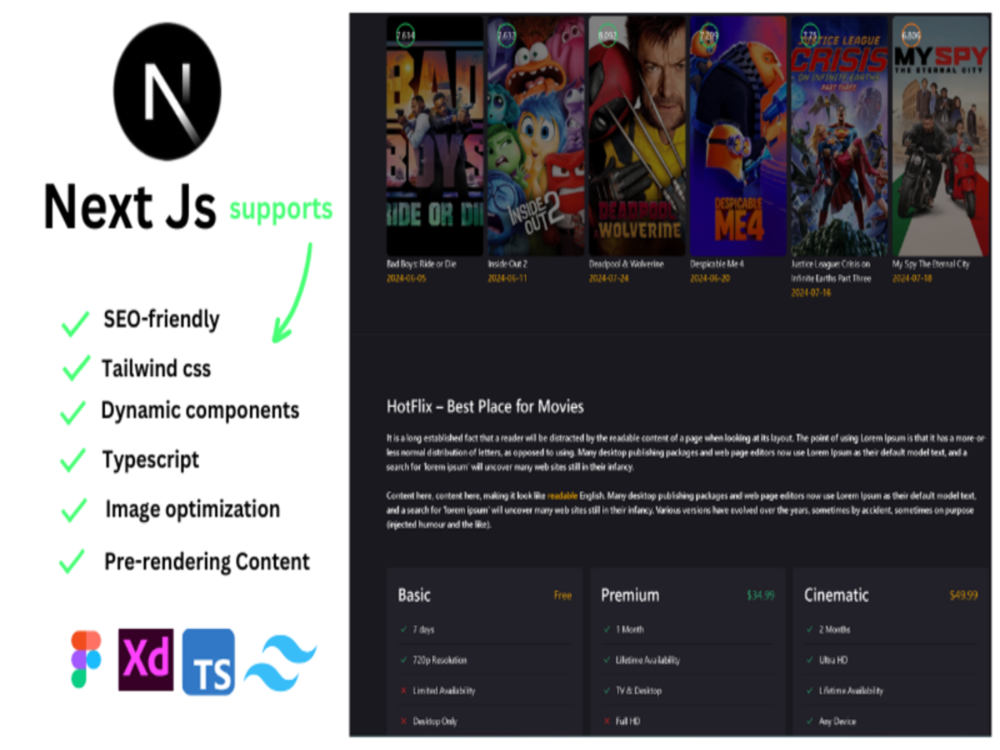
Task: Open the Despicable Me 4 poster
Action: click(738, 136)
